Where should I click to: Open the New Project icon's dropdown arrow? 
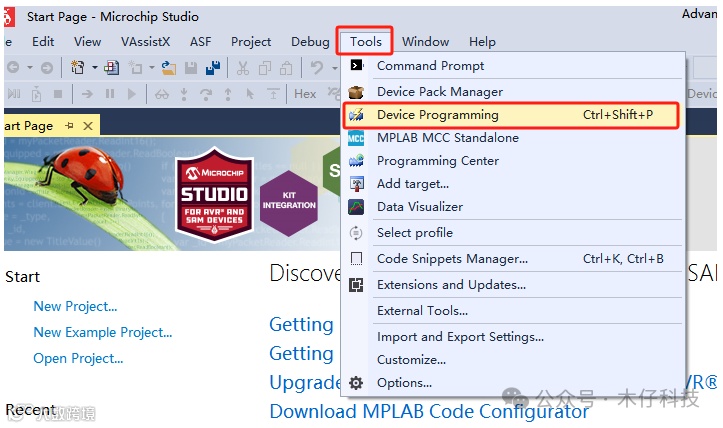point(95,68)
